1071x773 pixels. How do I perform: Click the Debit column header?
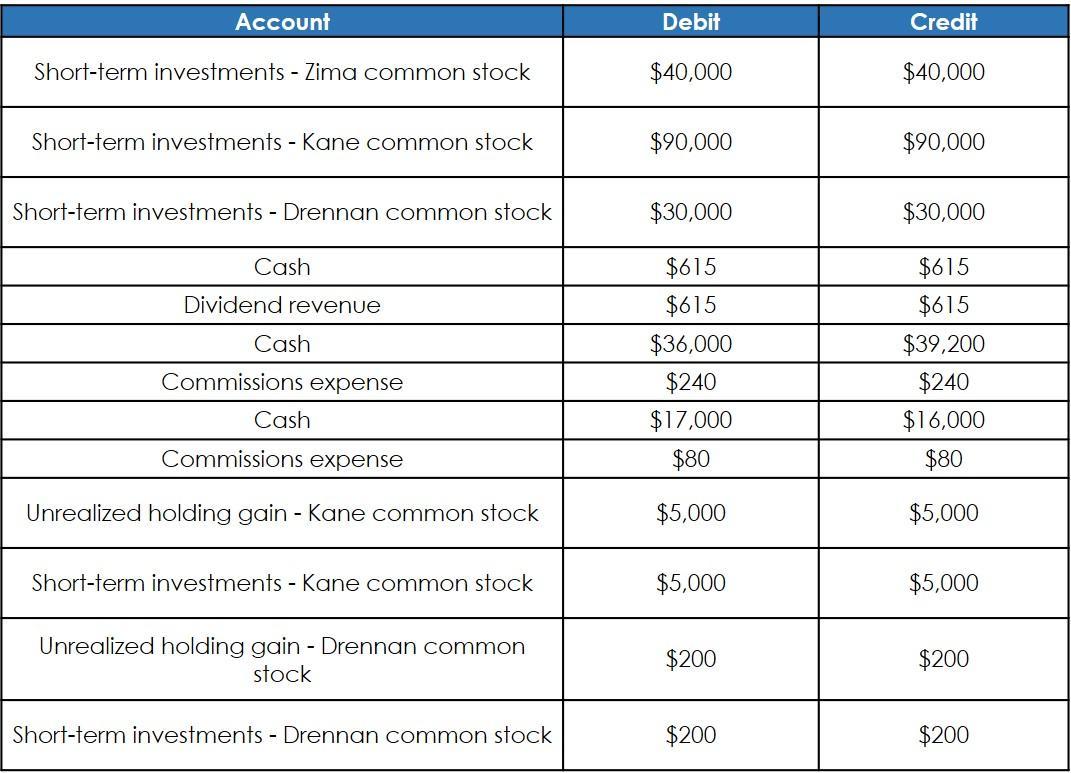[691, 21]
